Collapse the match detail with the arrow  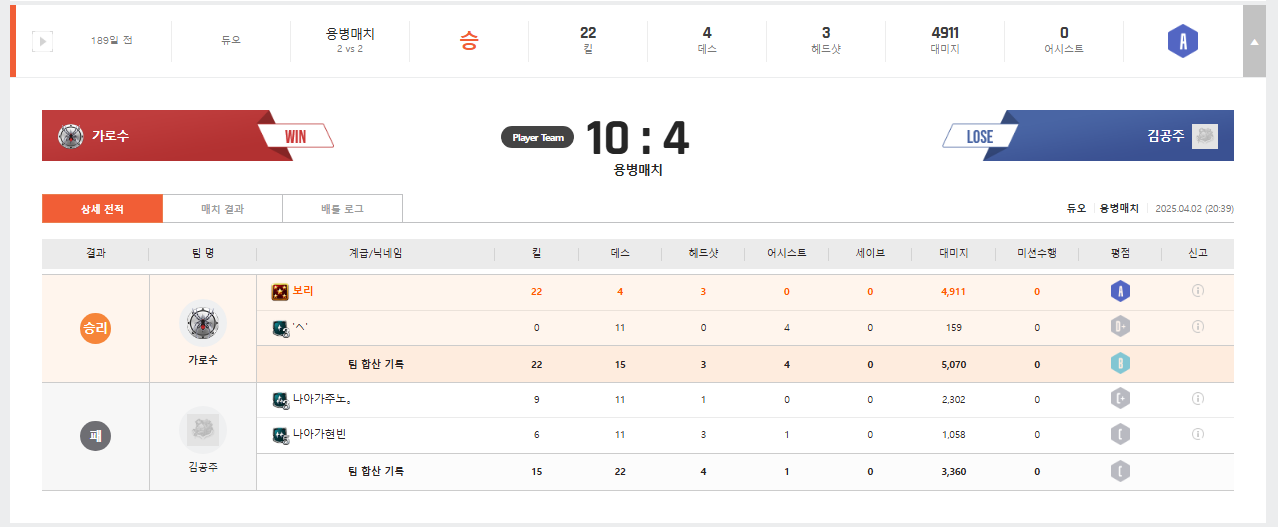1254,41
